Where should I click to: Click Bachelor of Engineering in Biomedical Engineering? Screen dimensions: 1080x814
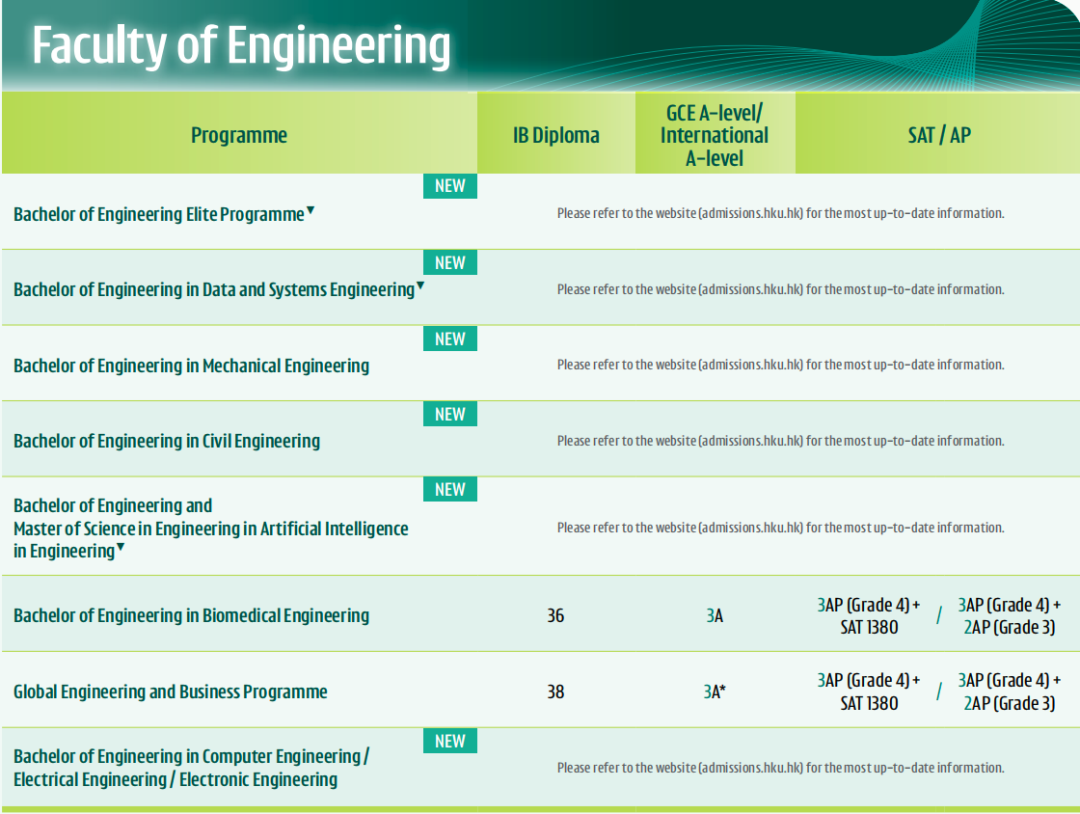tap(191, 616)
